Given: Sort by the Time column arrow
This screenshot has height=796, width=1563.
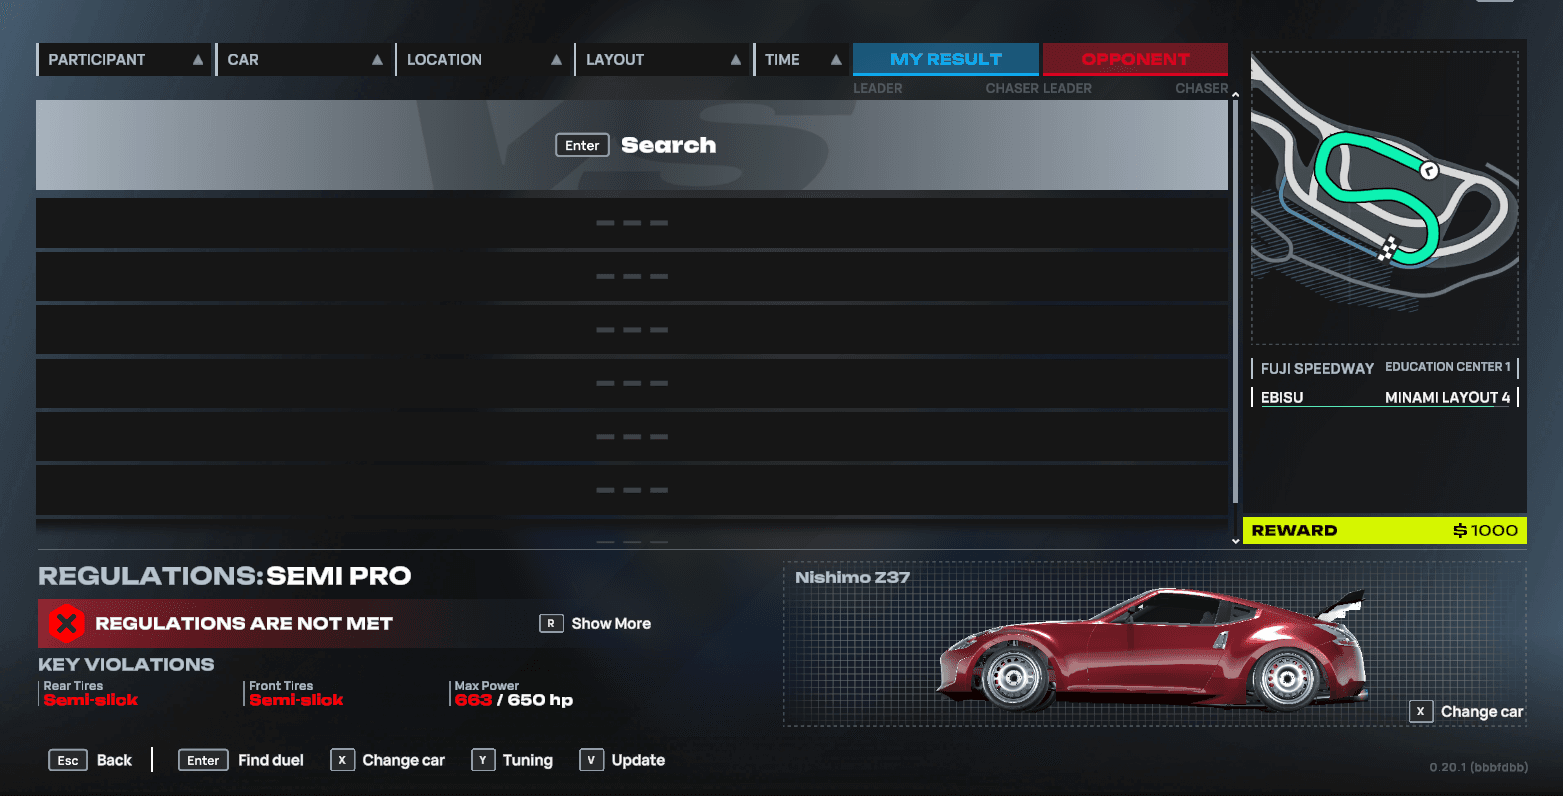Looking at the screenshot, I should point(836,60).
